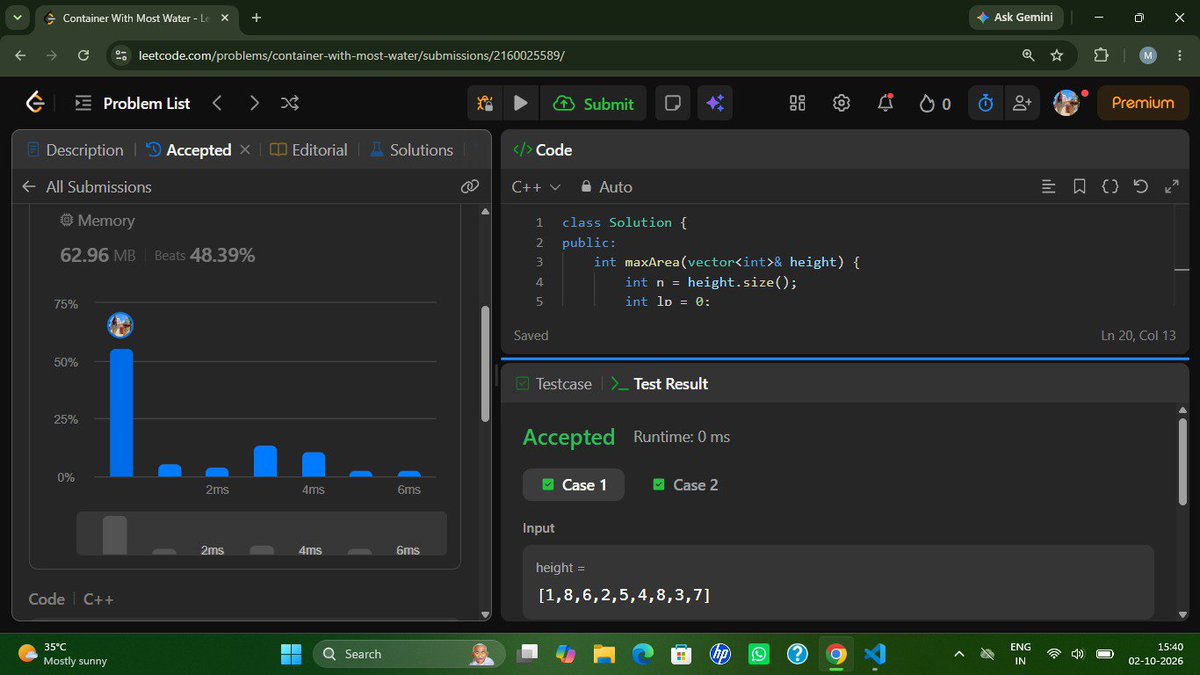
Task: Open notifications bell
Action: (886, 103)
